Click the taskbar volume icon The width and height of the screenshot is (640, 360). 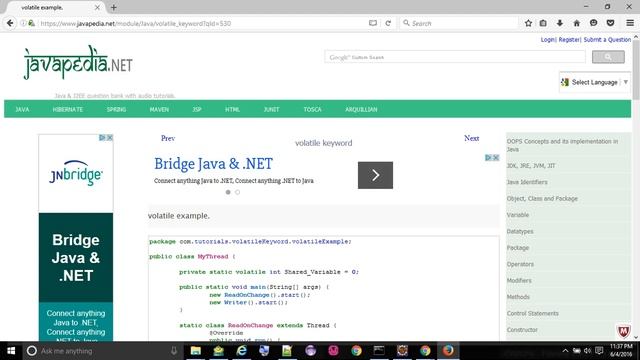click(587, 351)
